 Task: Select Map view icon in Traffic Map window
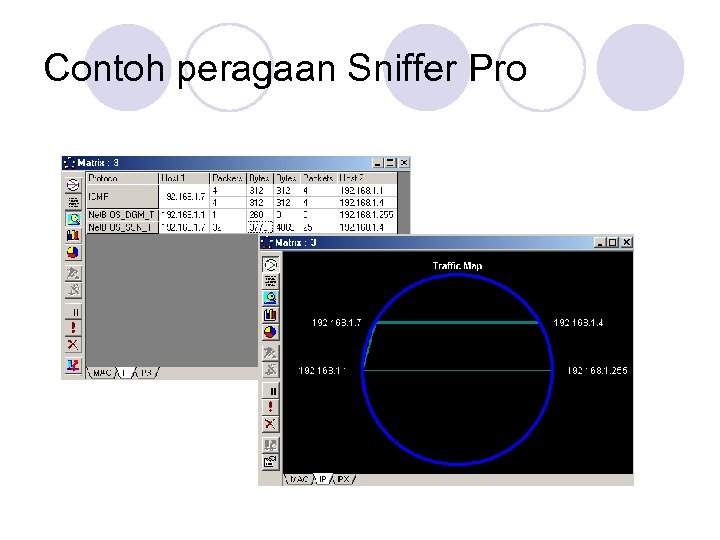point(270,265)
